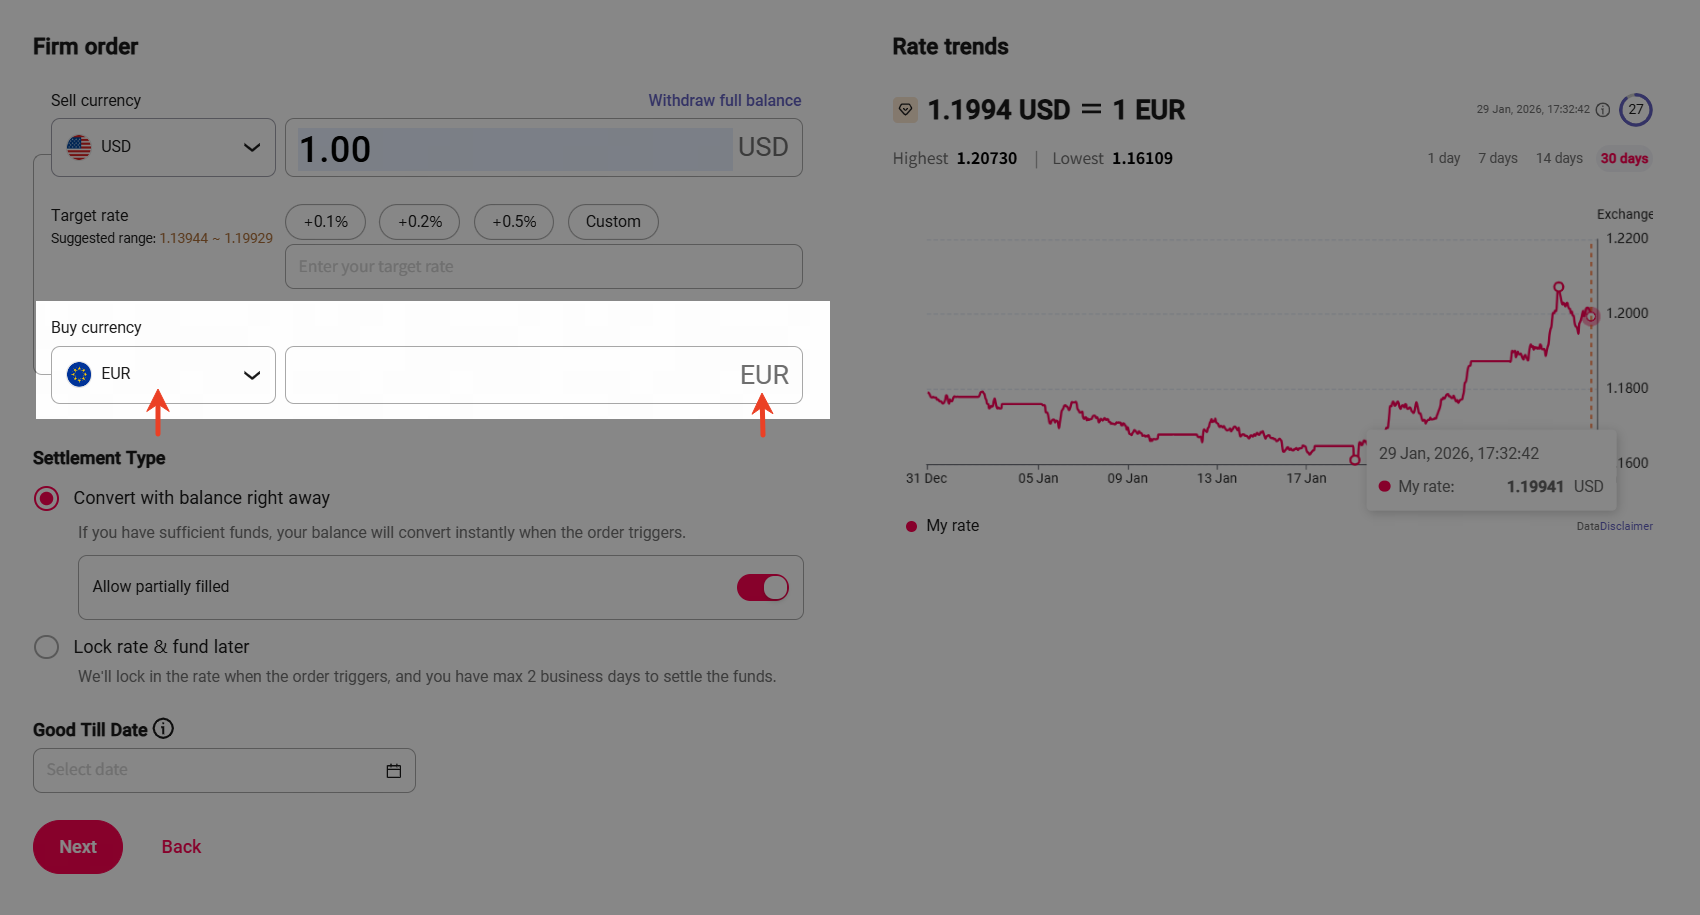Click the Withdraw full balance link
The height and width of the screenshot is (915, 1700).
[x=724, y=100]
